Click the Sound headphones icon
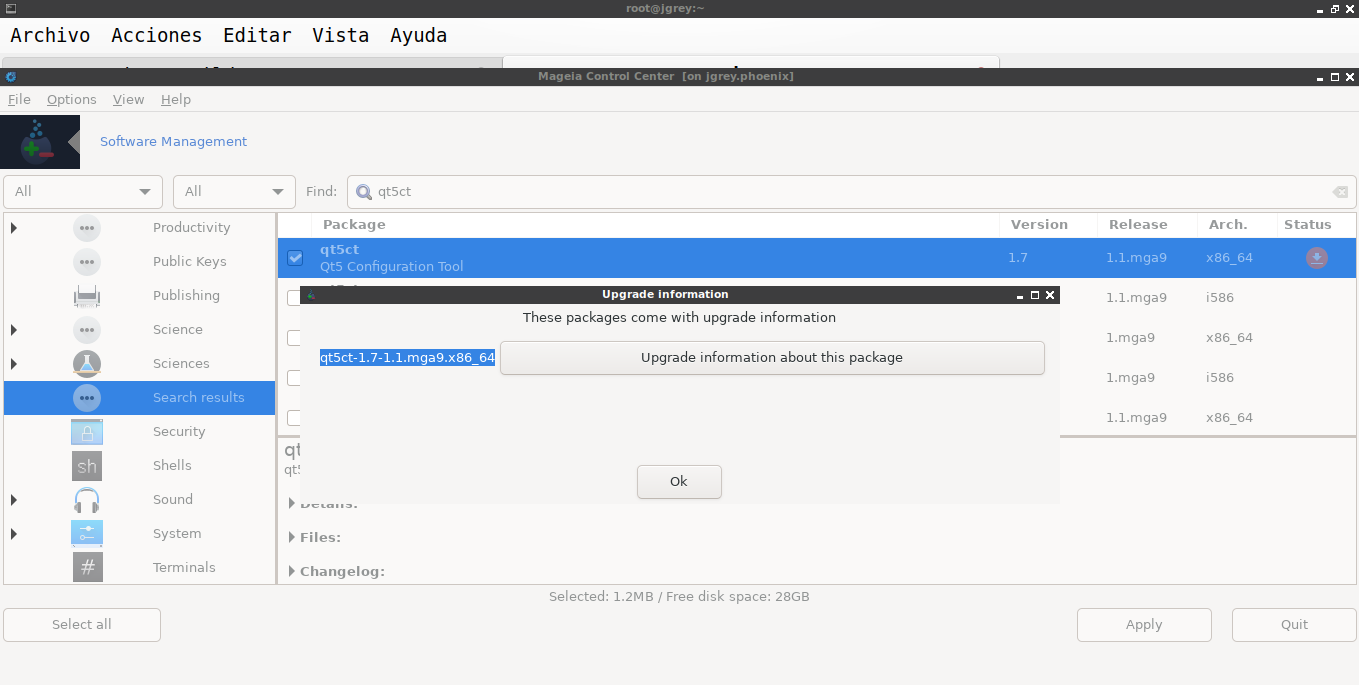The width and height of the screenshot is (1359, 685). coord(87,500)
